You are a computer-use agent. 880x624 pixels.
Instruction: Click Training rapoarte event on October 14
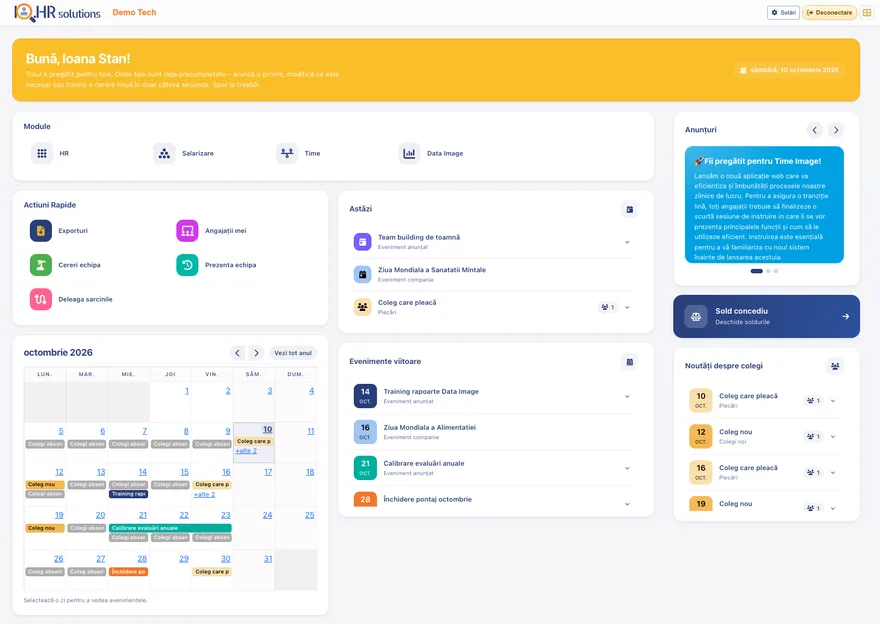pos(128,494)
